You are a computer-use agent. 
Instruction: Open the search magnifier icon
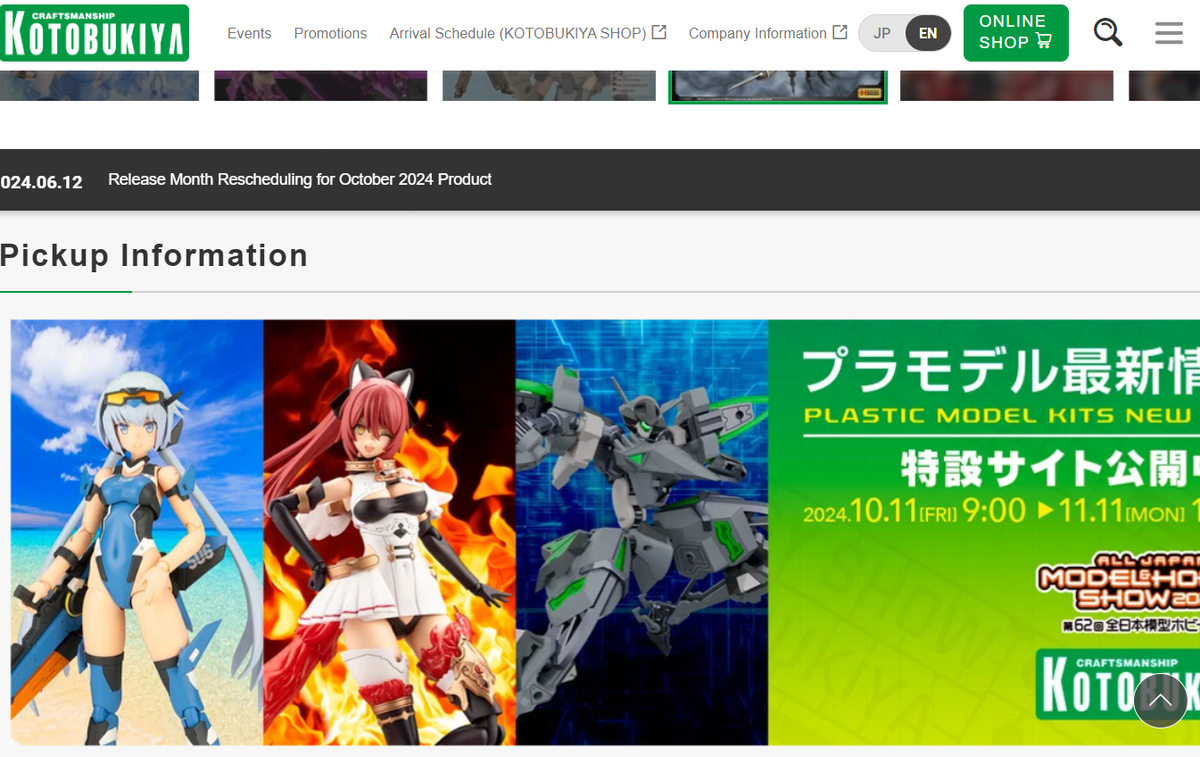[1107, 32]
